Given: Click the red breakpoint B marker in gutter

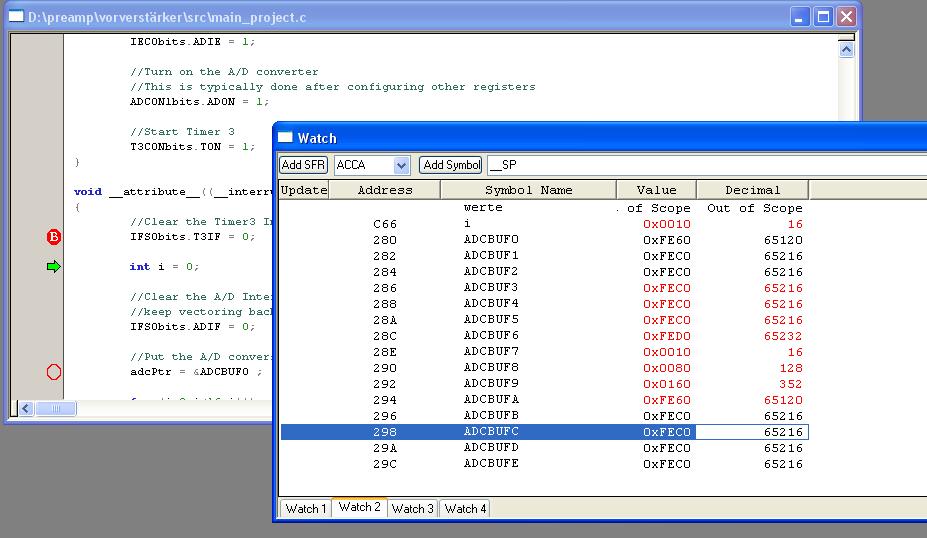Looking at the screenshot, I should (x=54, y=237).
